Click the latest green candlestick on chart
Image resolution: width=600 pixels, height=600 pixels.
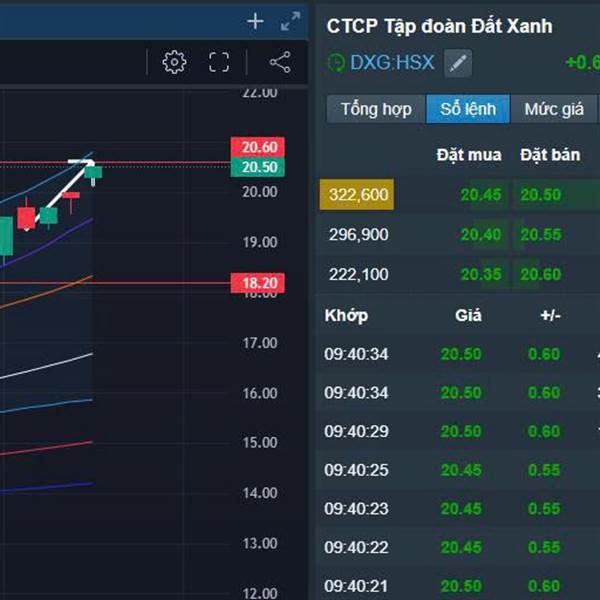click(93, 173)
